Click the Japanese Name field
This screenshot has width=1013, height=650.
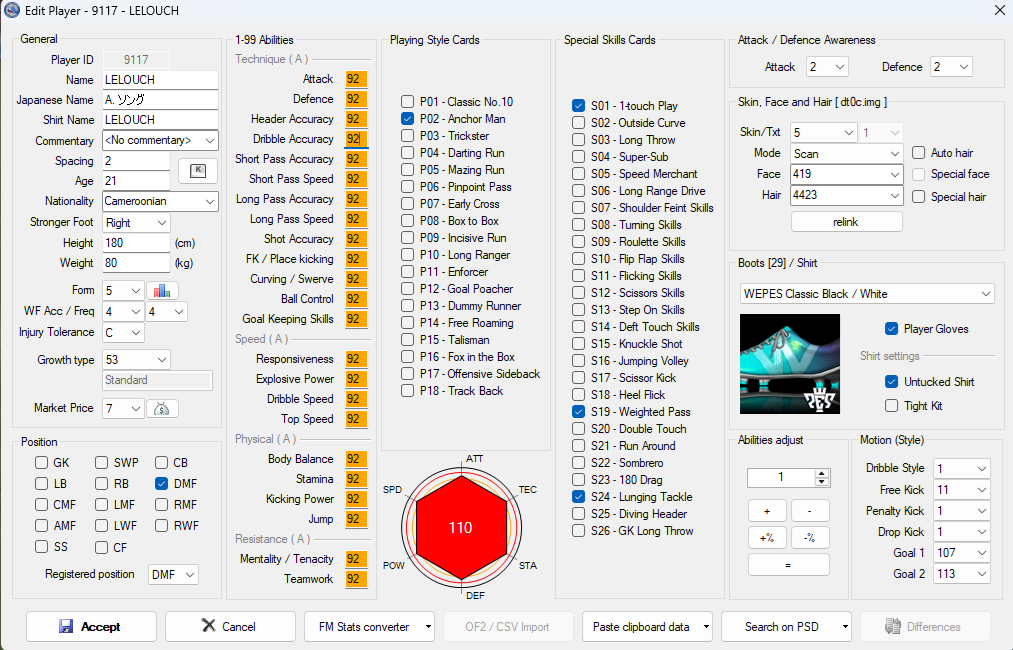coord(160,100)
